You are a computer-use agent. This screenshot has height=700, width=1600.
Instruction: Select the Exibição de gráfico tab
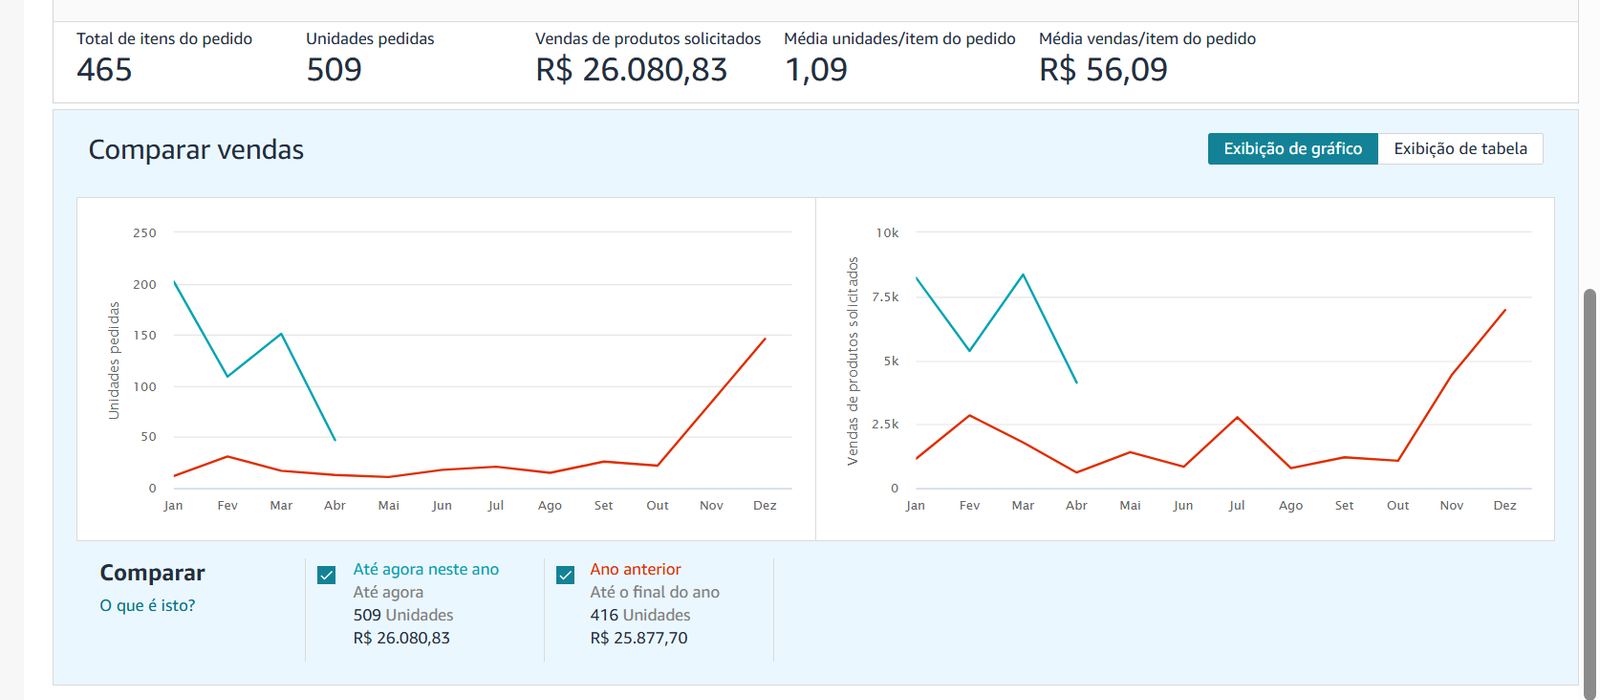(x=1292, y=149)
